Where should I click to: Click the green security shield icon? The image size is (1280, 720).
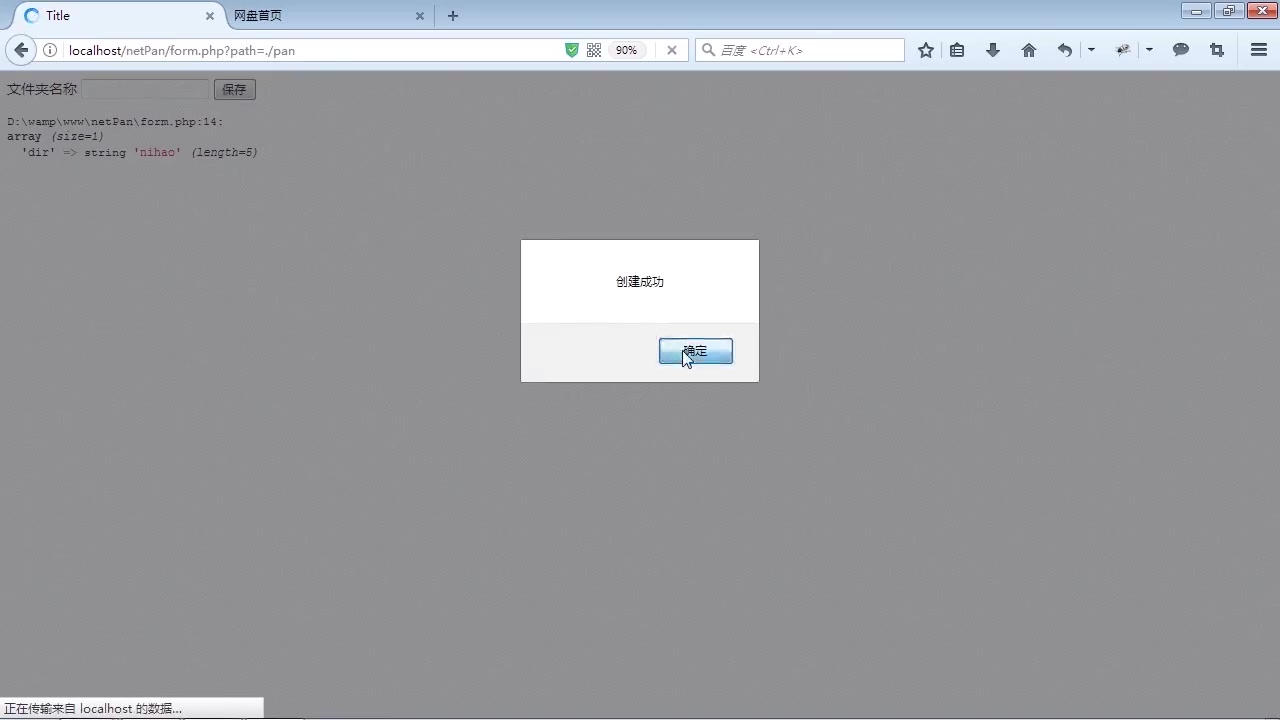(x=572, y=50)
